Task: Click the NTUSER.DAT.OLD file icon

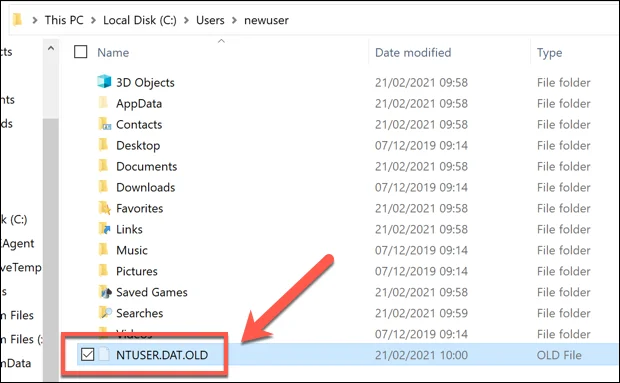Action: pos(104,354)
